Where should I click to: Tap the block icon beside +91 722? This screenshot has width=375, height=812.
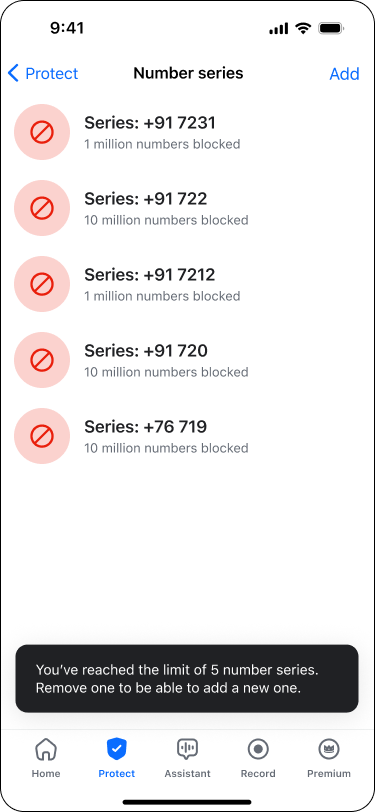42,208
